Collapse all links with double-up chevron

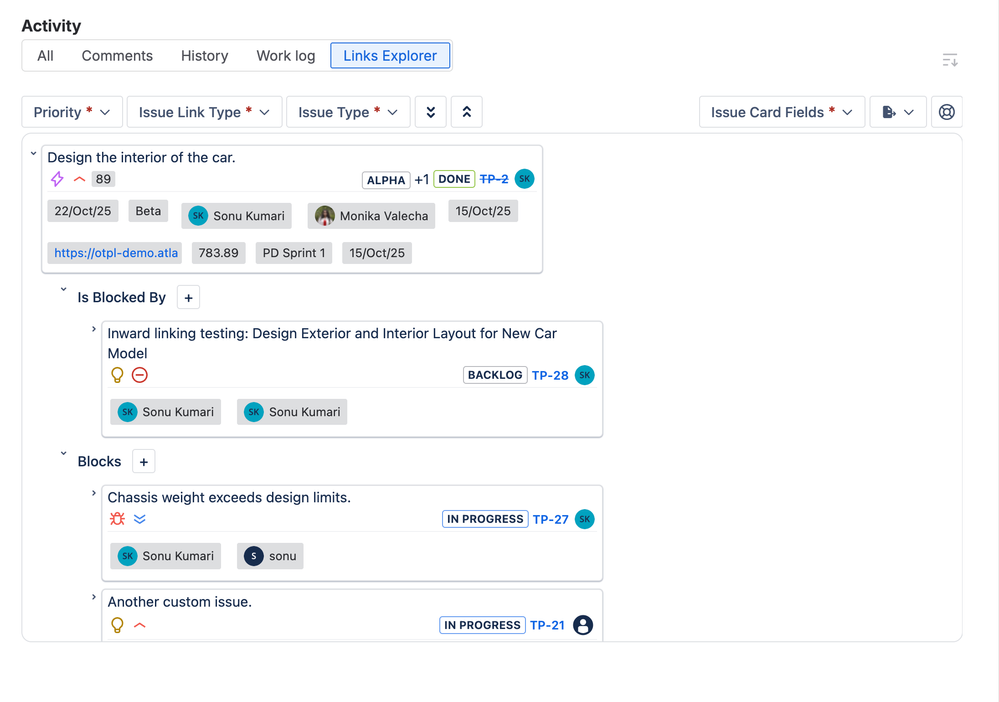466,112
